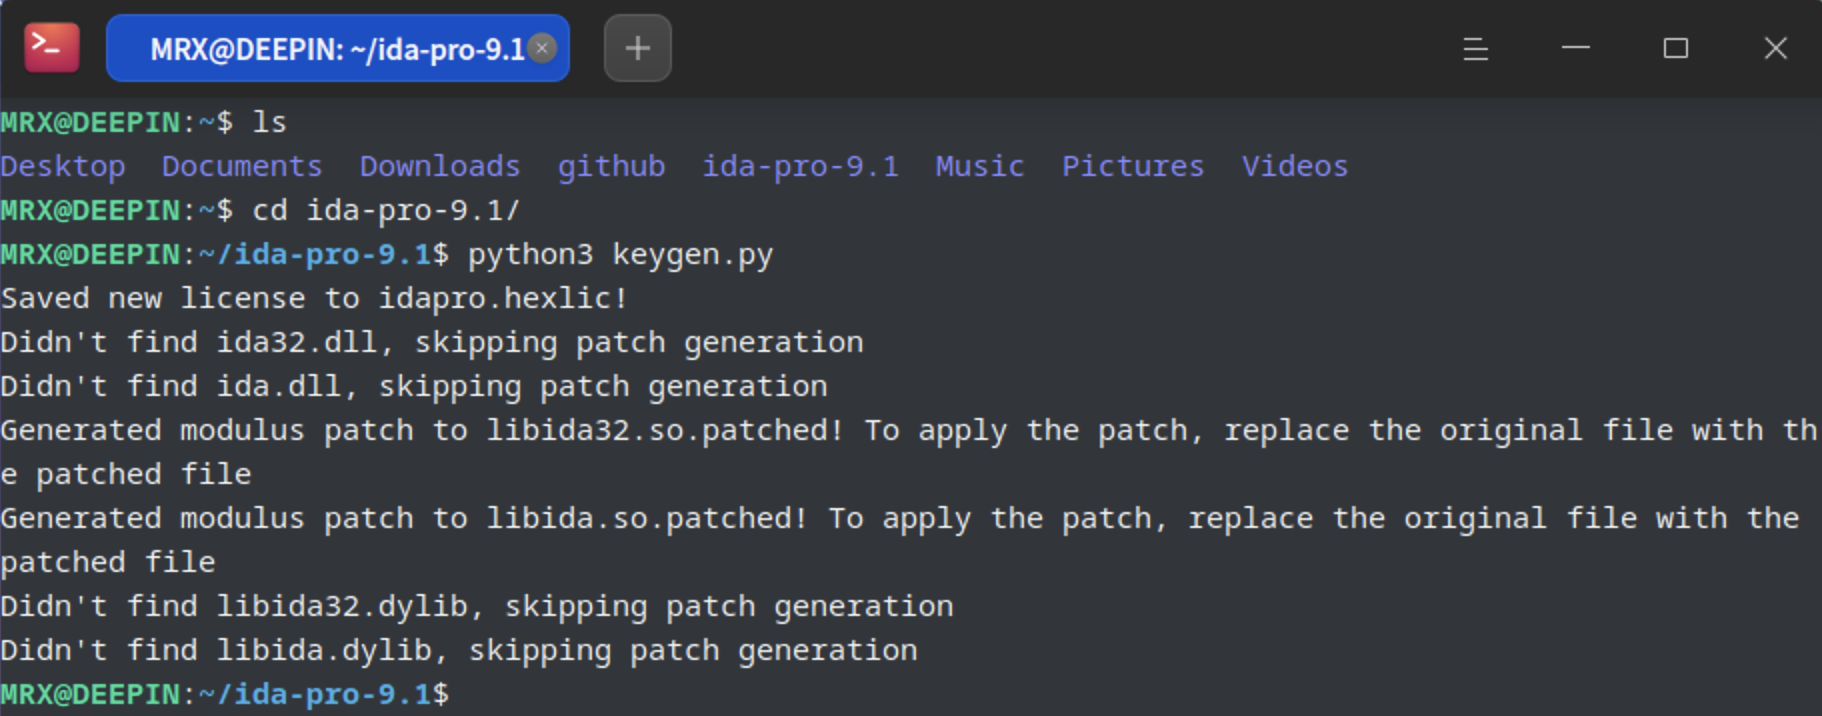Click the 'python3 keygen.py' command text
1822x716 pixels.
[x=620, y=254]
